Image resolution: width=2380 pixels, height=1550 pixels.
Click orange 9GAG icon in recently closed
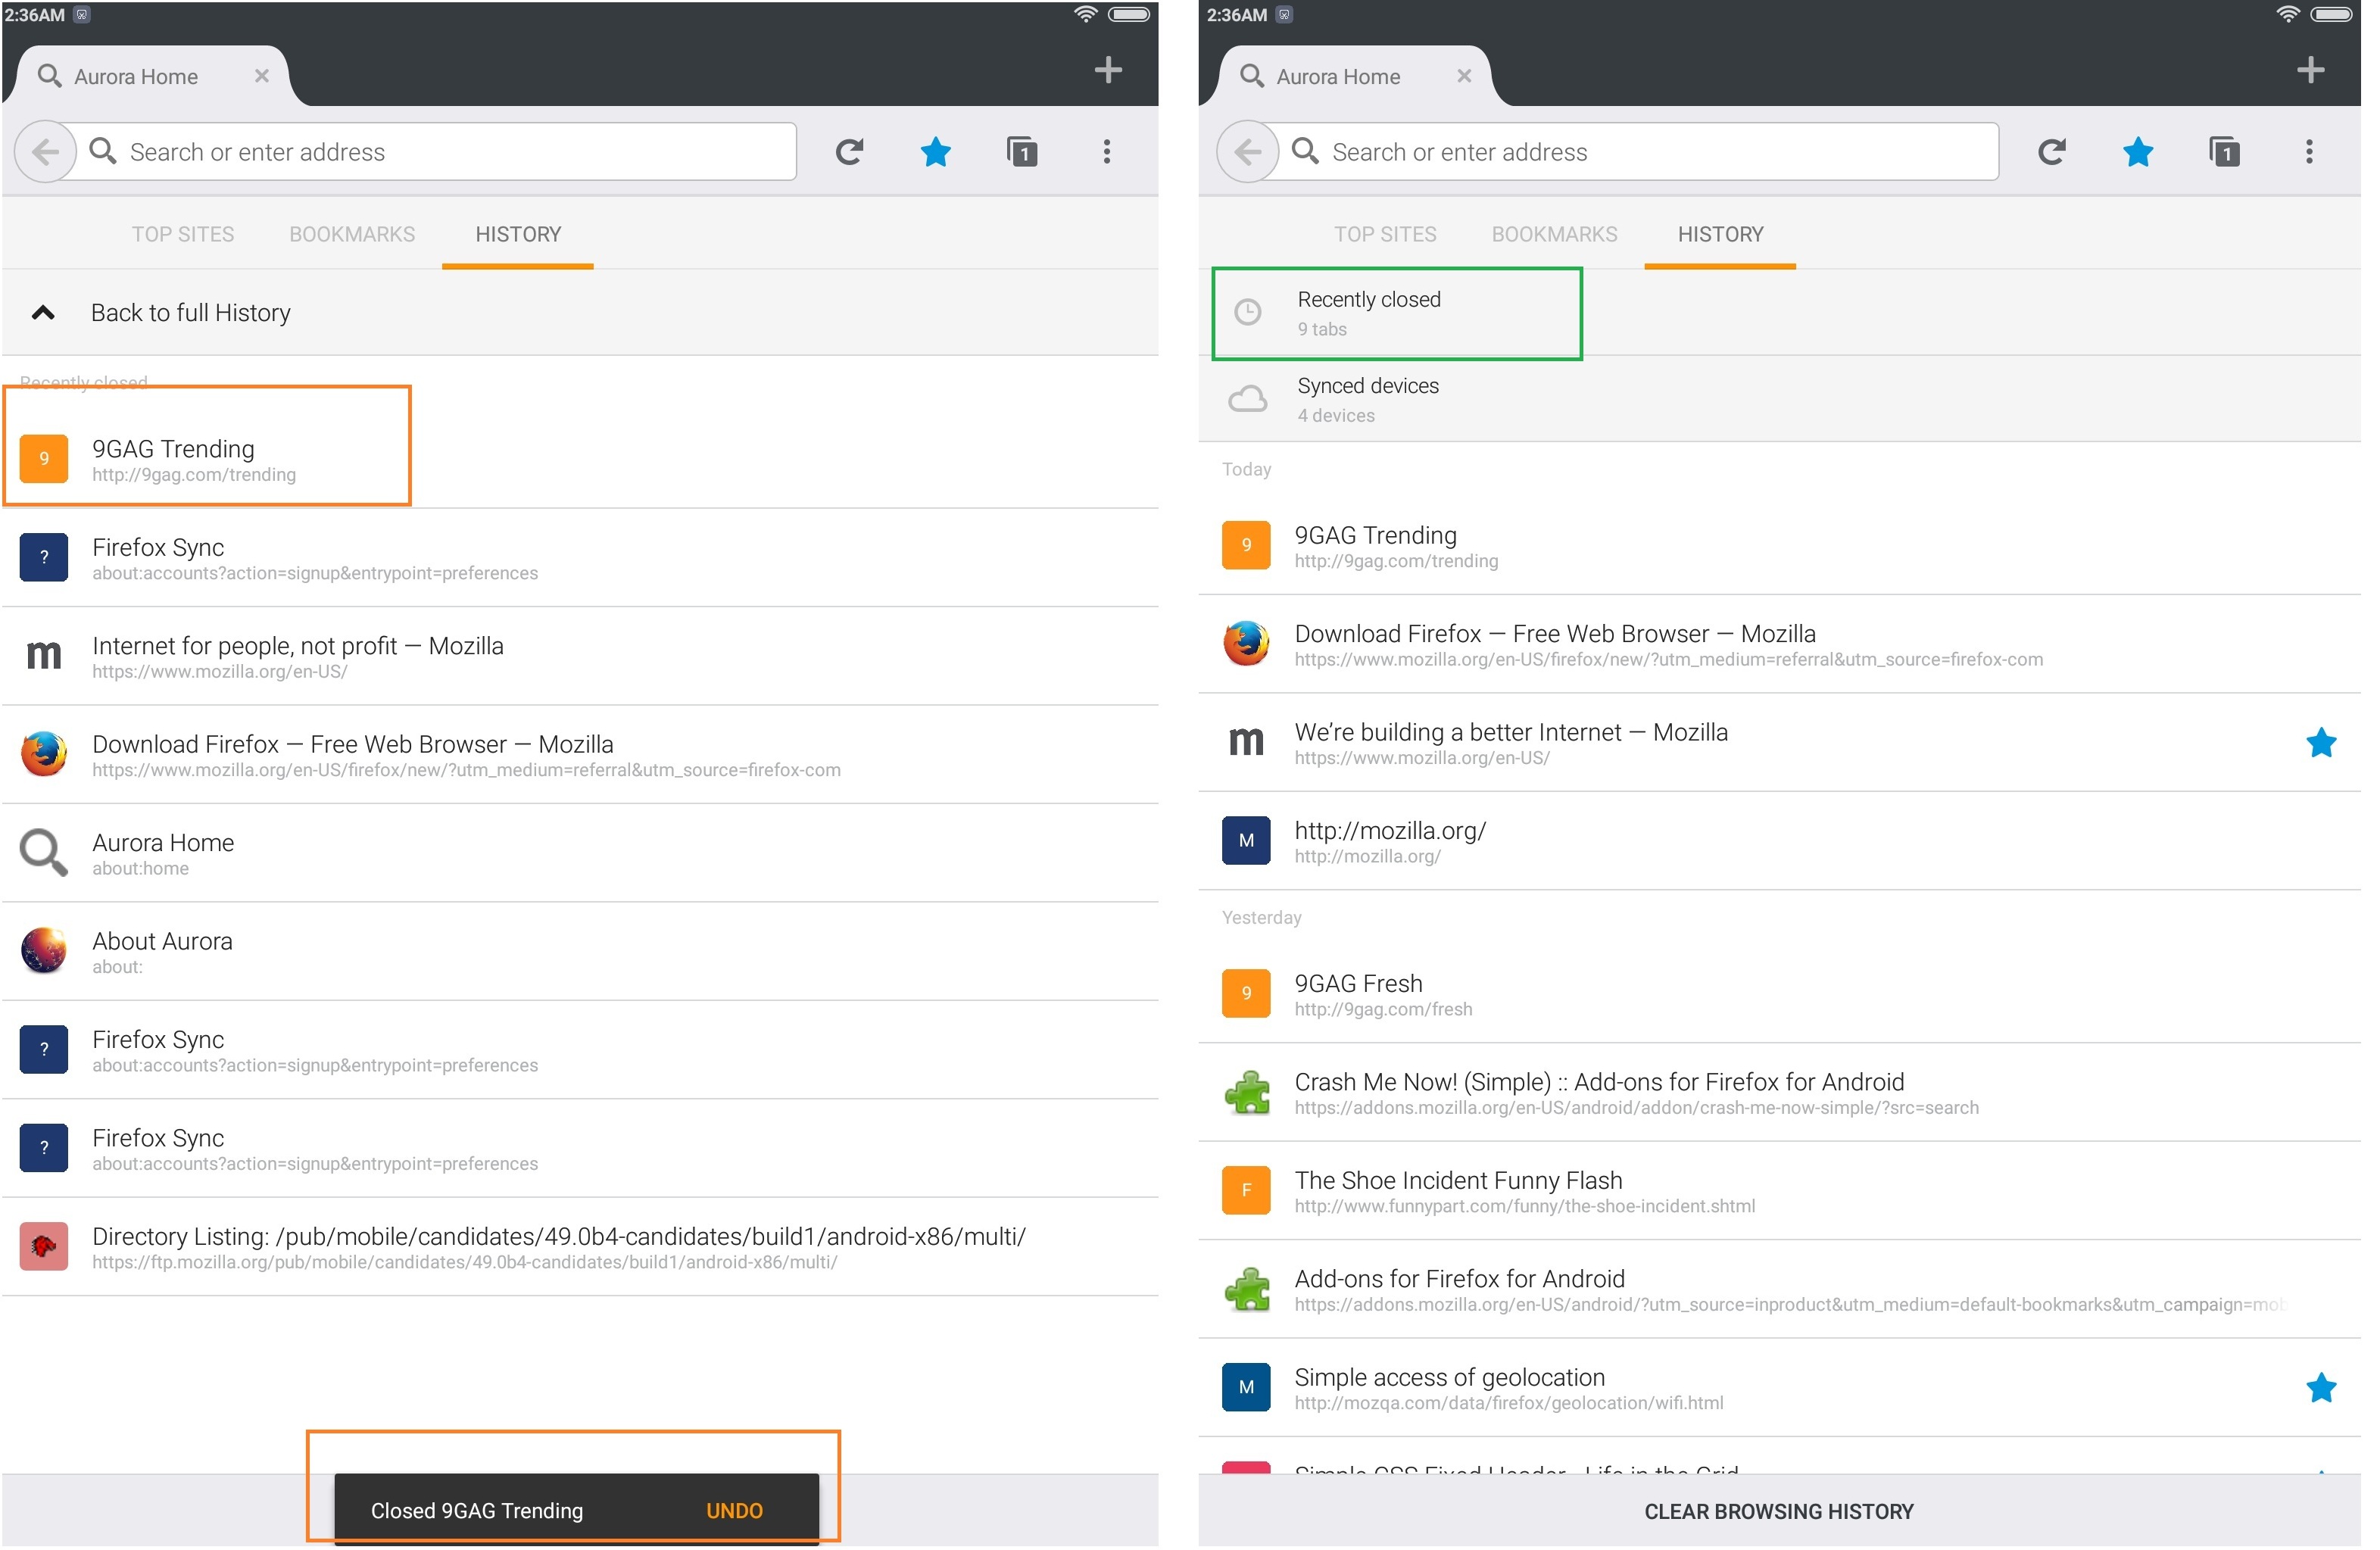point(44,459)
